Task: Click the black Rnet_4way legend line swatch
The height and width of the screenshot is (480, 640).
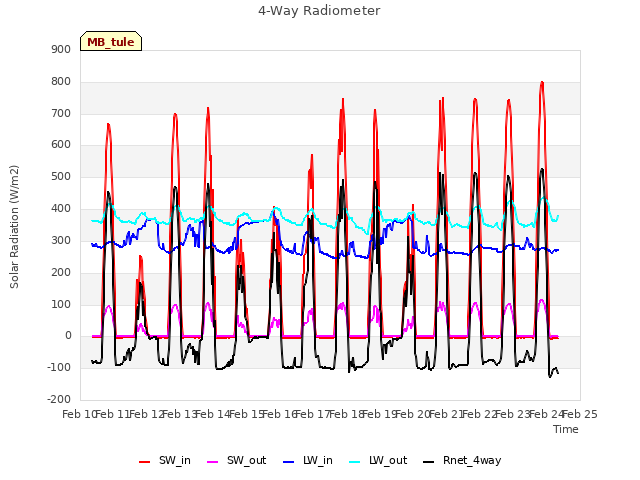Action: tap(429, 462)
